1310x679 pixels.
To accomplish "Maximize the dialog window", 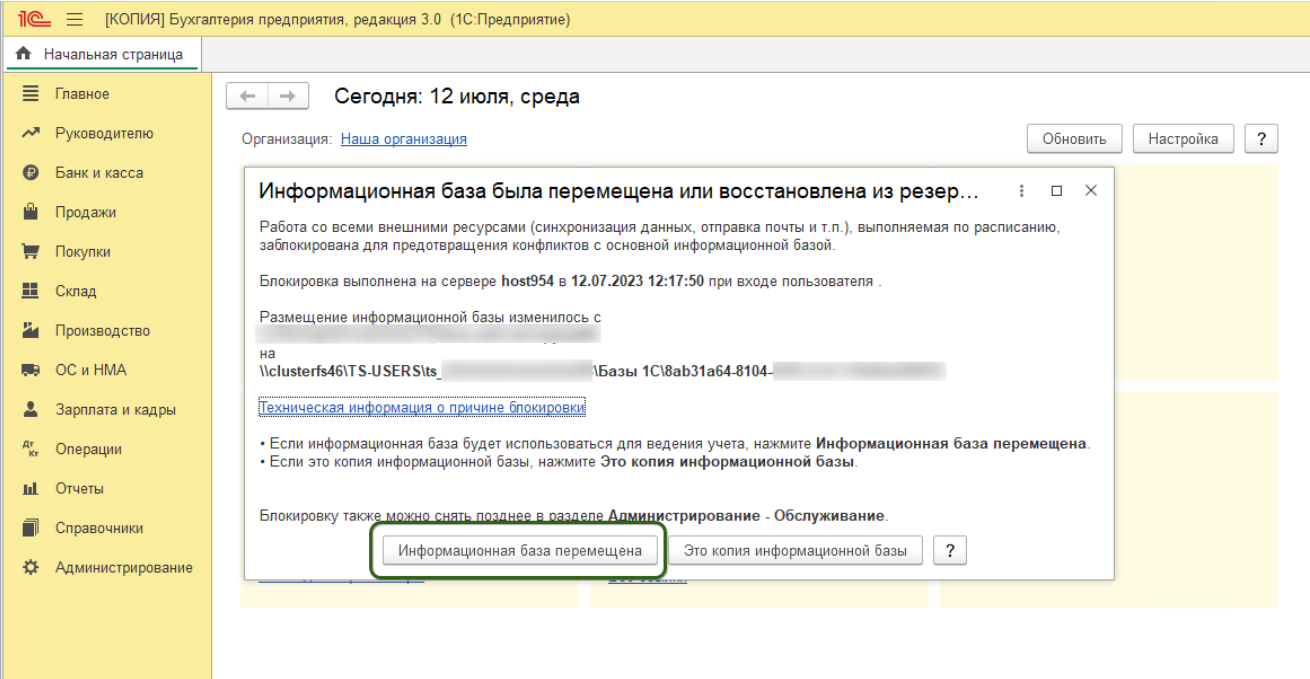I will tap(1056, 190).
